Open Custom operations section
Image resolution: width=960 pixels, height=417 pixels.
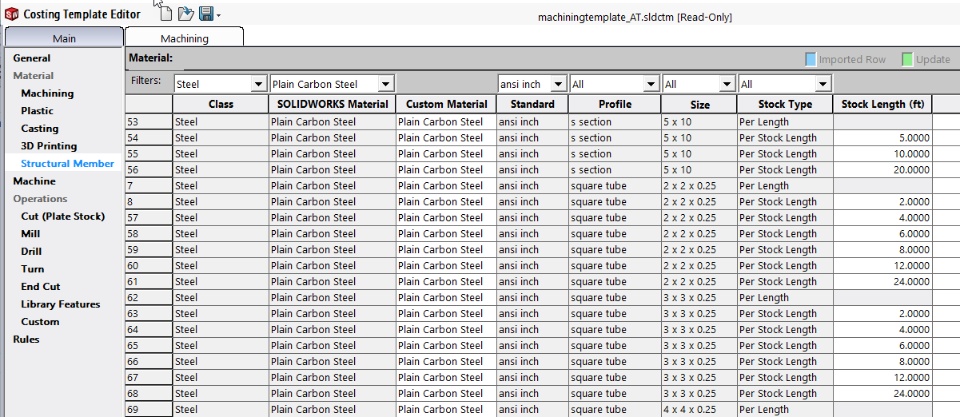[40, 321]
